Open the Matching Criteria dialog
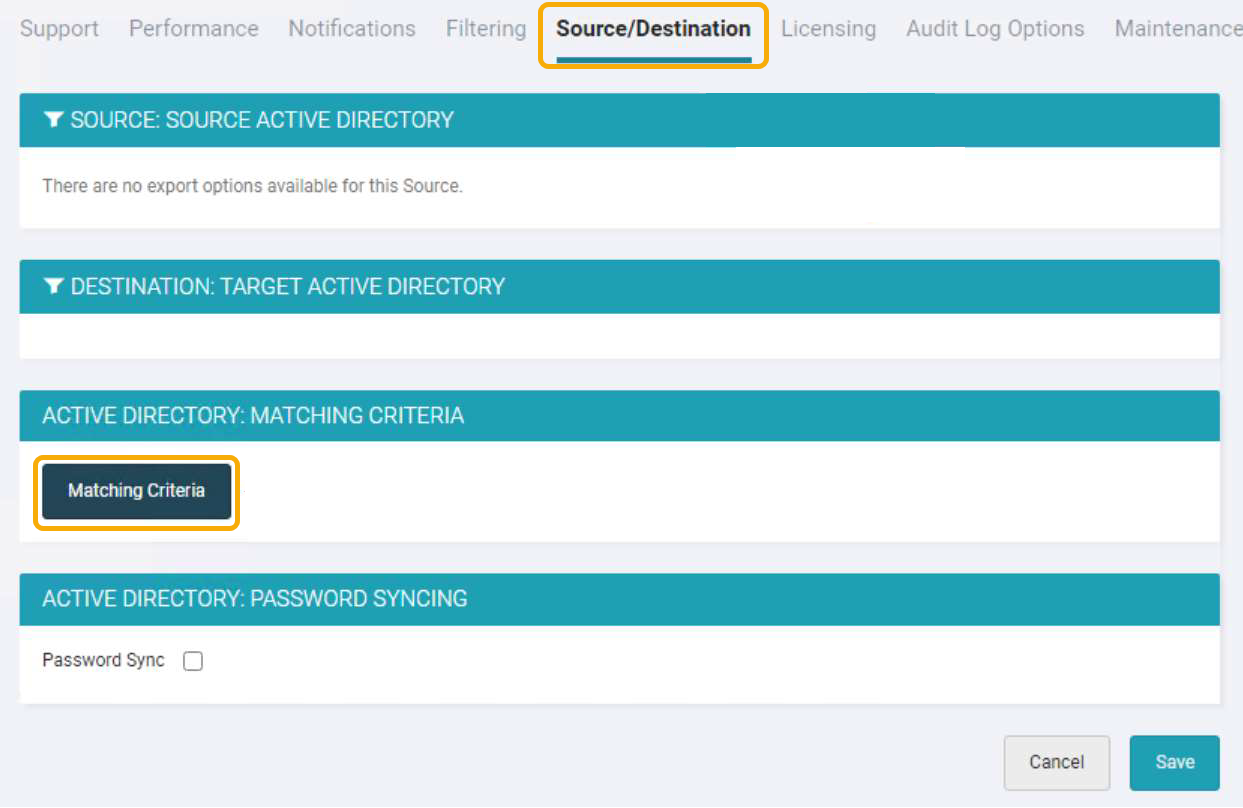The height and width of the screenshot is (808, 1243). tap(136, 491)
